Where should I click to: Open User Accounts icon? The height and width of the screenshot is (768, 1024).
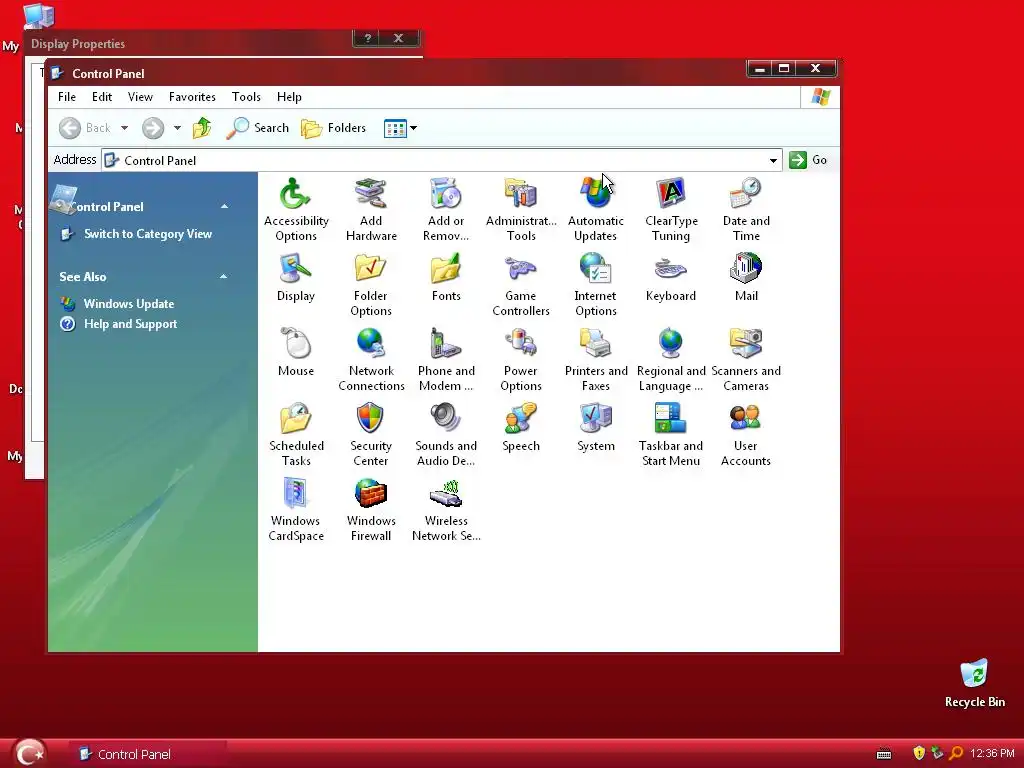(746, 435)
